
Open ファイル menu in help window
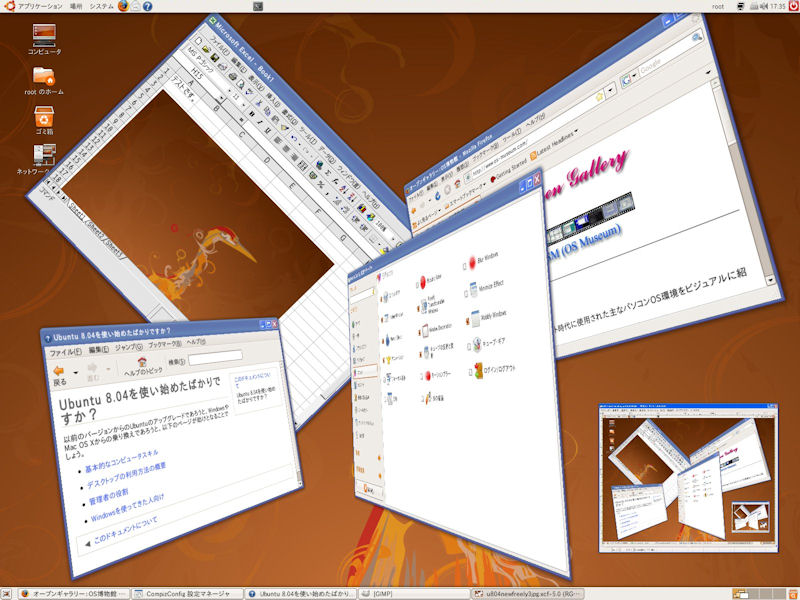[x=65, y=352]
